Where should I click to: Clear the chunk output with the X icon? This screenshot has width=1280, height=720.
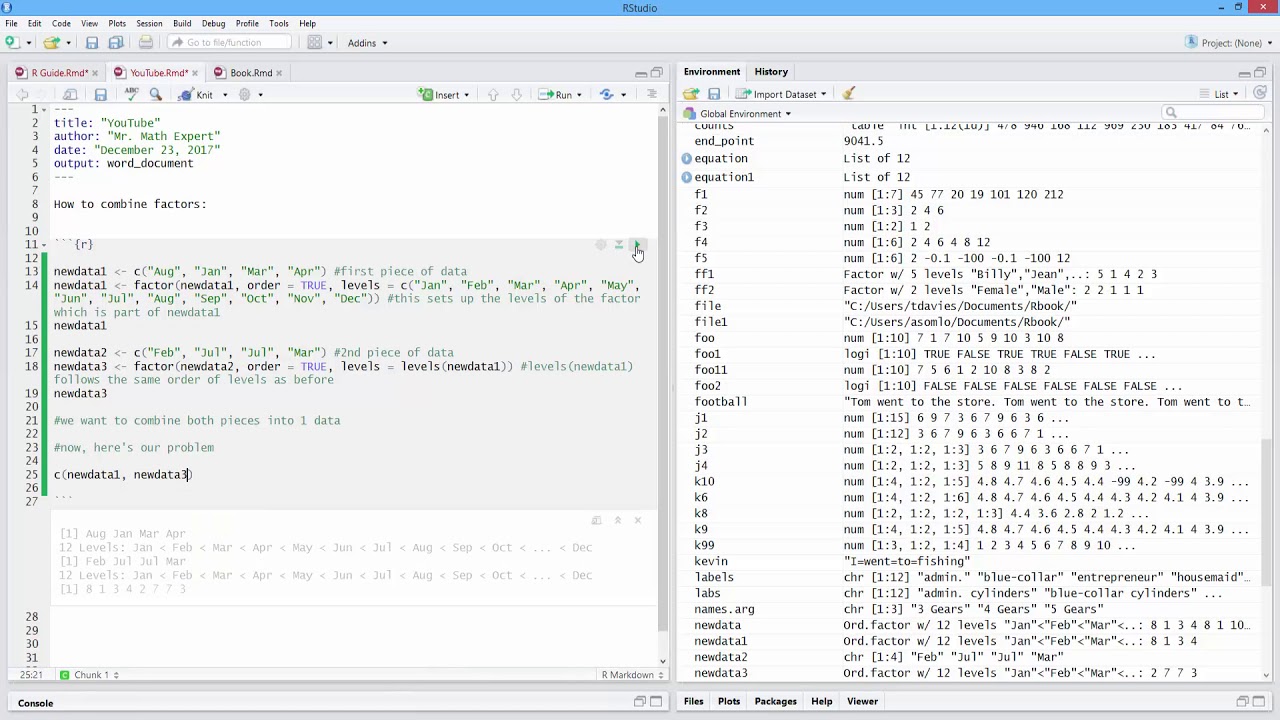638,520
